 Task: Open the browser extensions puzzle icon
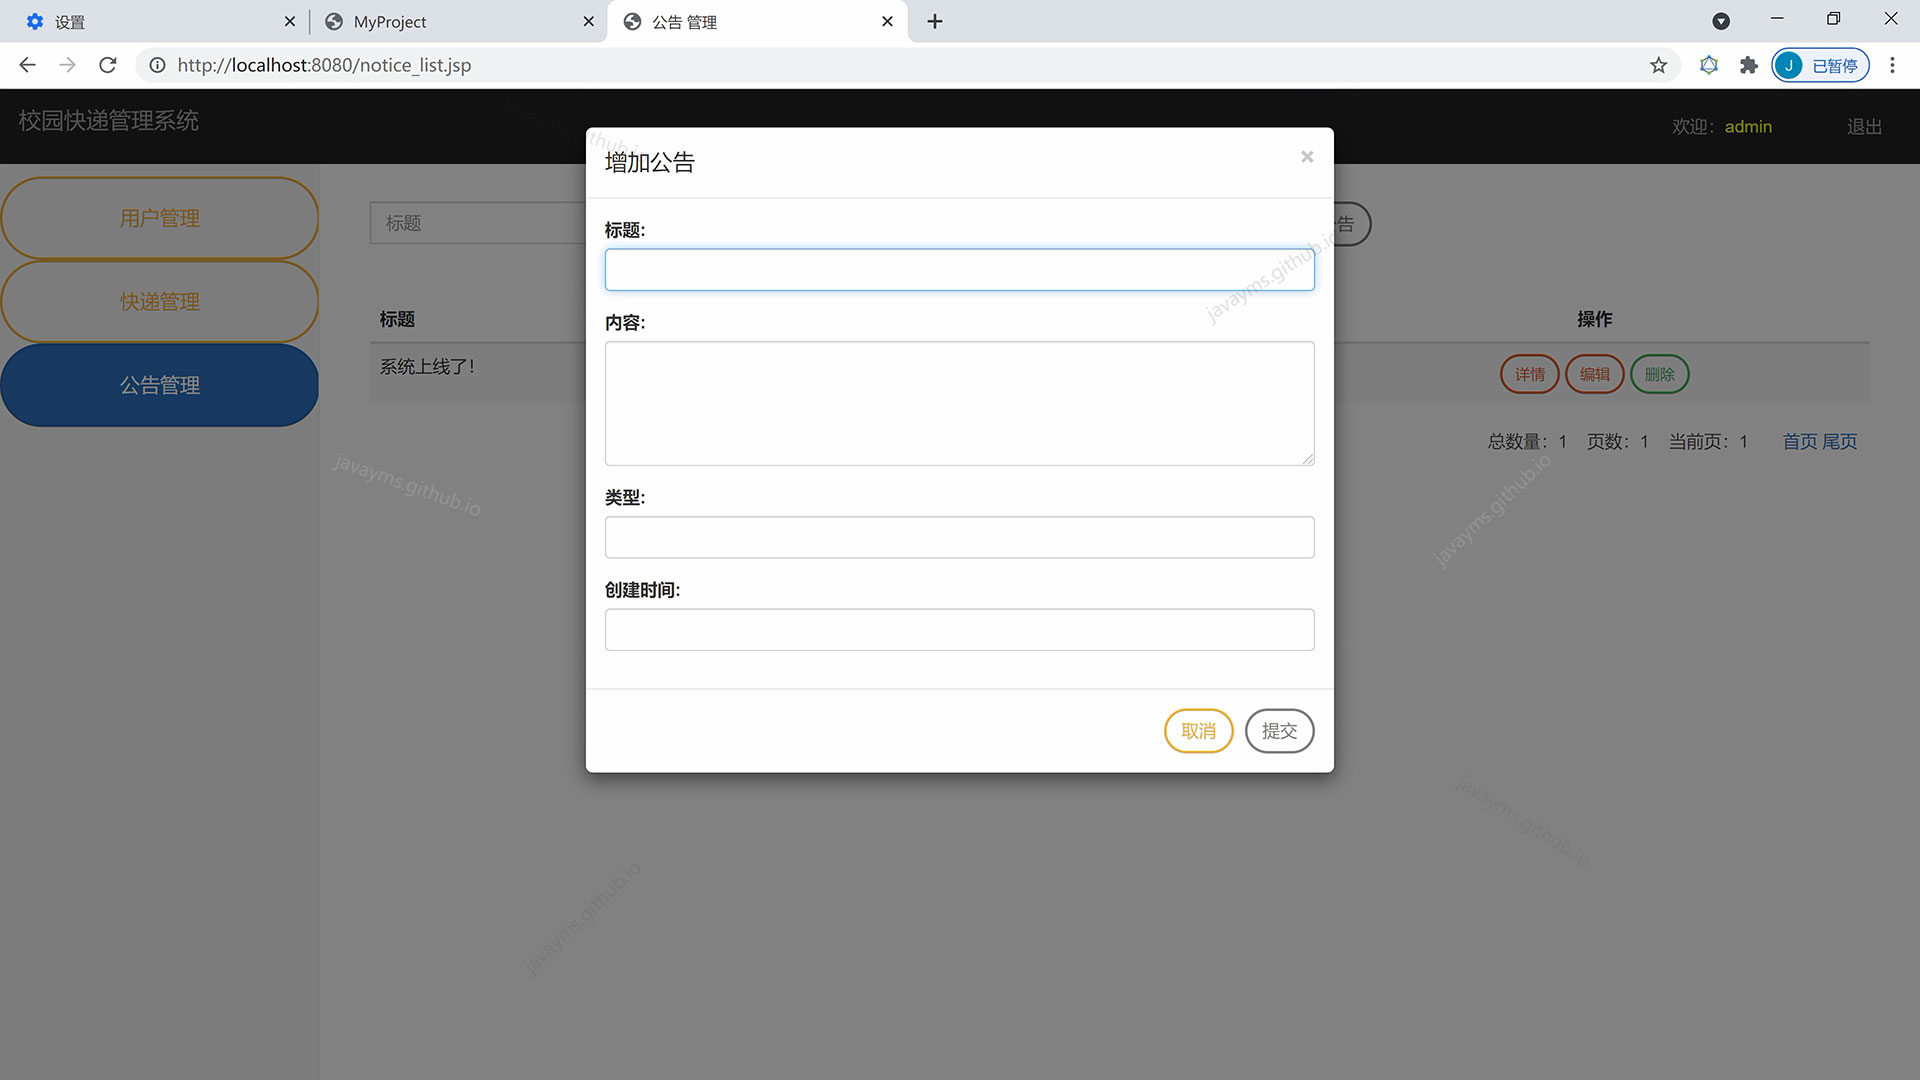click(1748, 64)
